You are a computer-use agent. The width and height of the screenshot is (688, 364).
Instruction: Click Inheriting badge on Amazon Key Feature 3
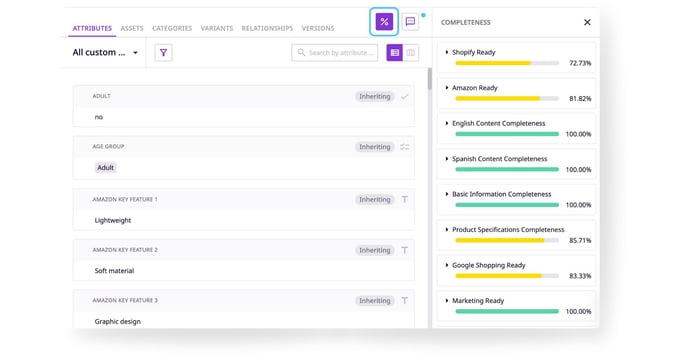[374, 300]
